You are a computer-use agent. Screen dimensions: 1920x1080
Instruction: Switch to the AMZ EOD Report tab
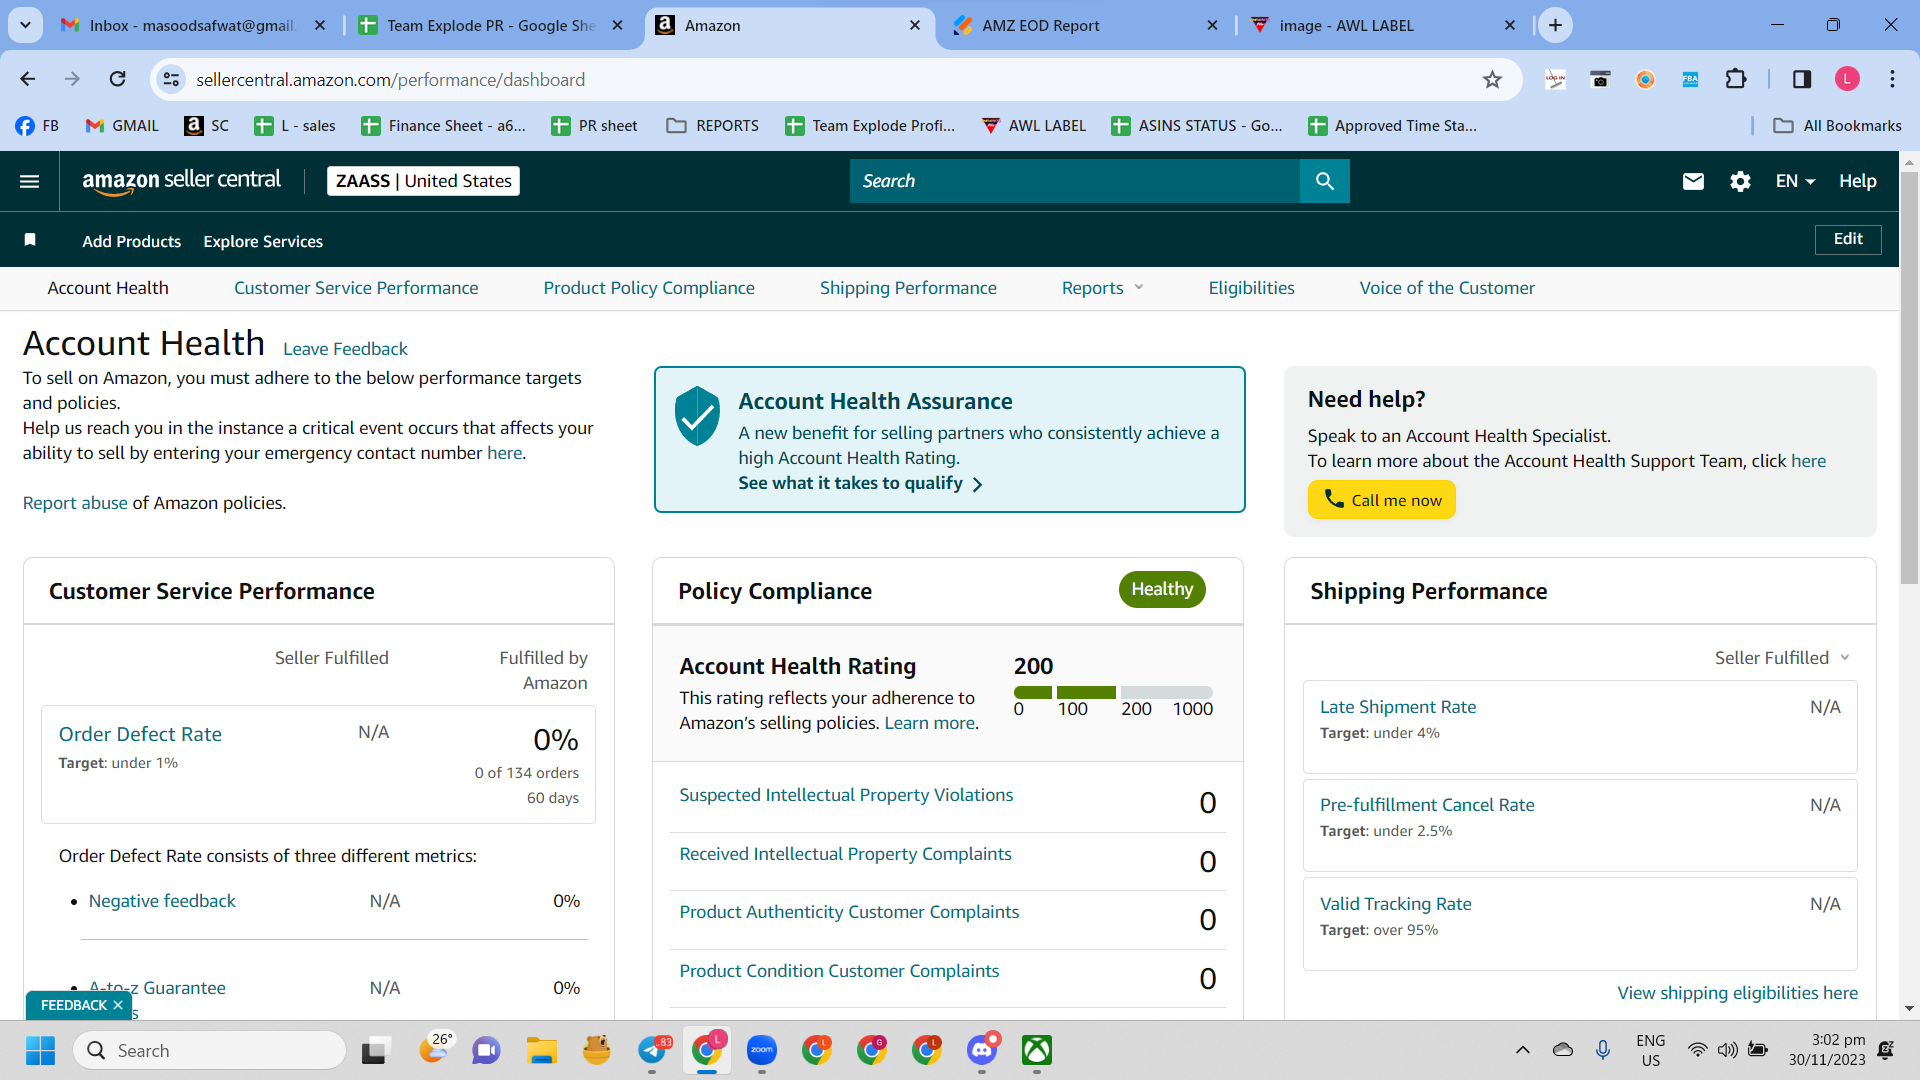1085,26
